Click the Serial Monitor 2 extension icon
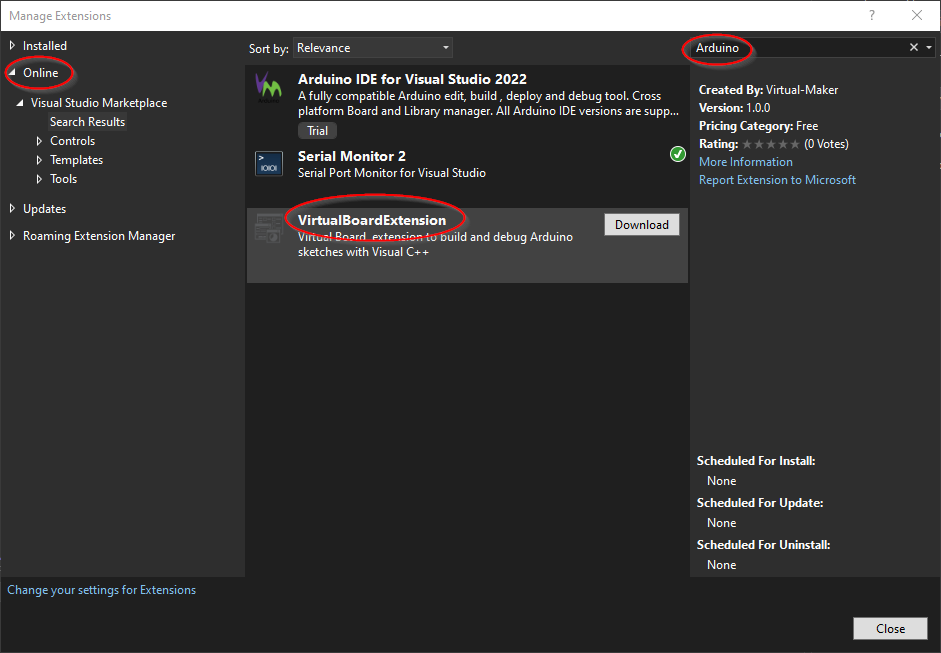Image resolution: width=941 pixels, height=653 pixels. [268, 164]
